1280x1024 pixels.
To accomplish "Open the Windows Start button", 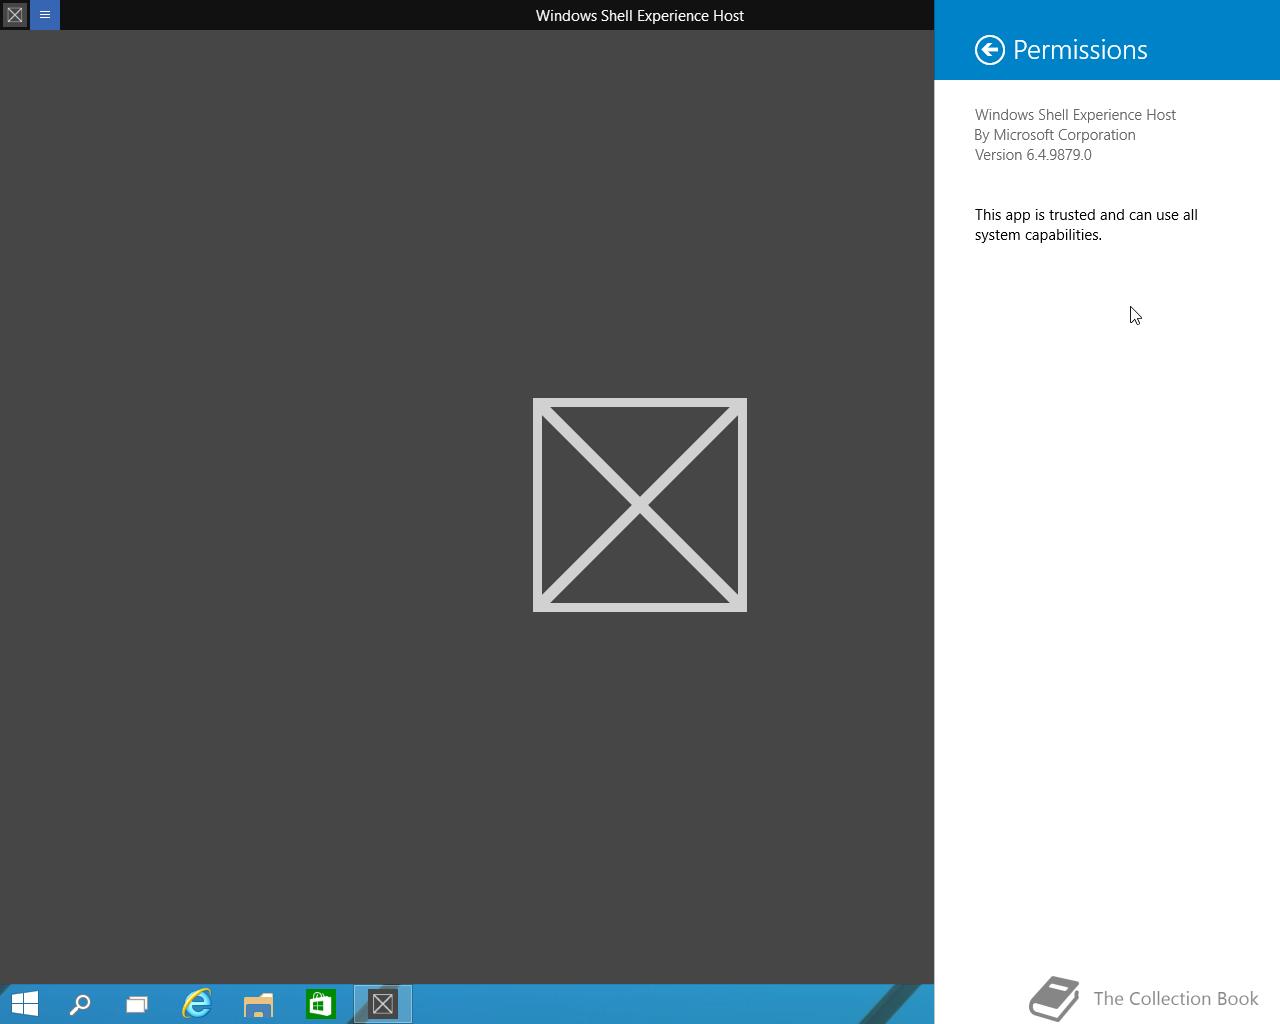I will (x=24, y=1004).
